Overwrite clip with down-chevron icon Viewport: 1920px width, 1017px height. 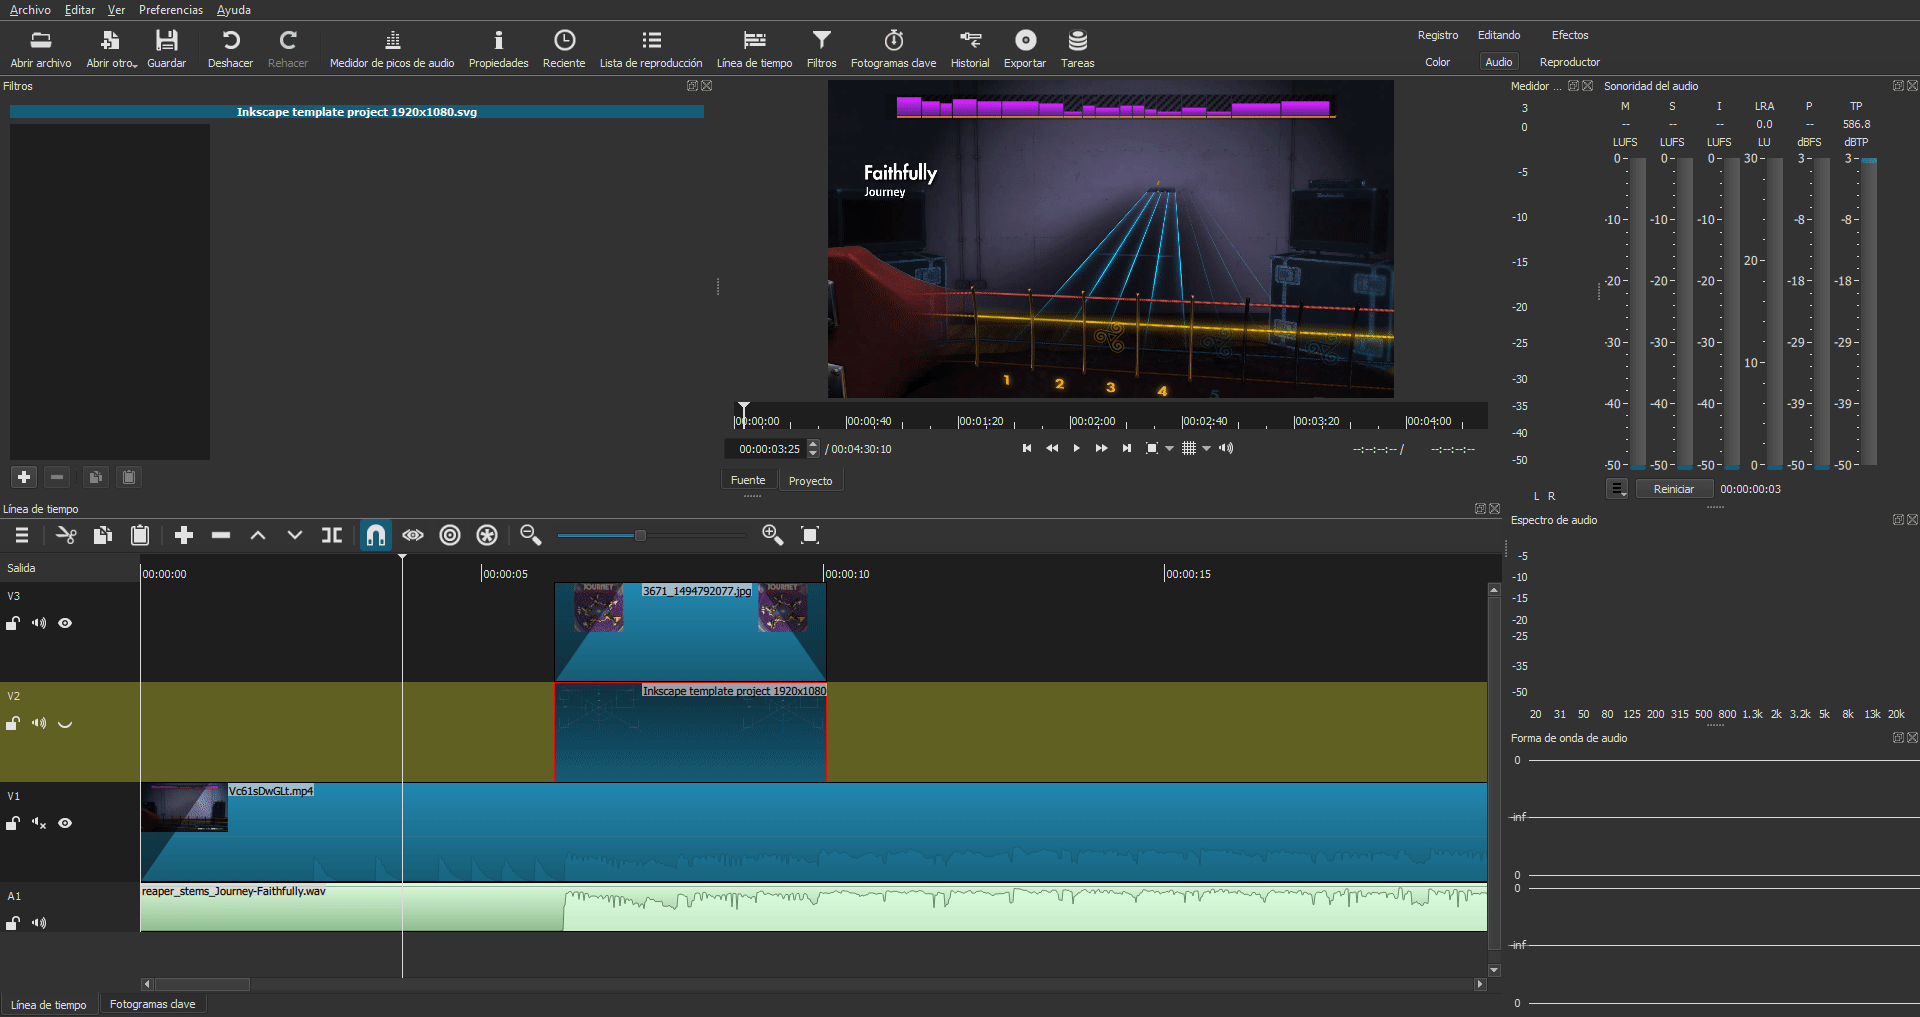pyautogui.click(x=295, y=535)
